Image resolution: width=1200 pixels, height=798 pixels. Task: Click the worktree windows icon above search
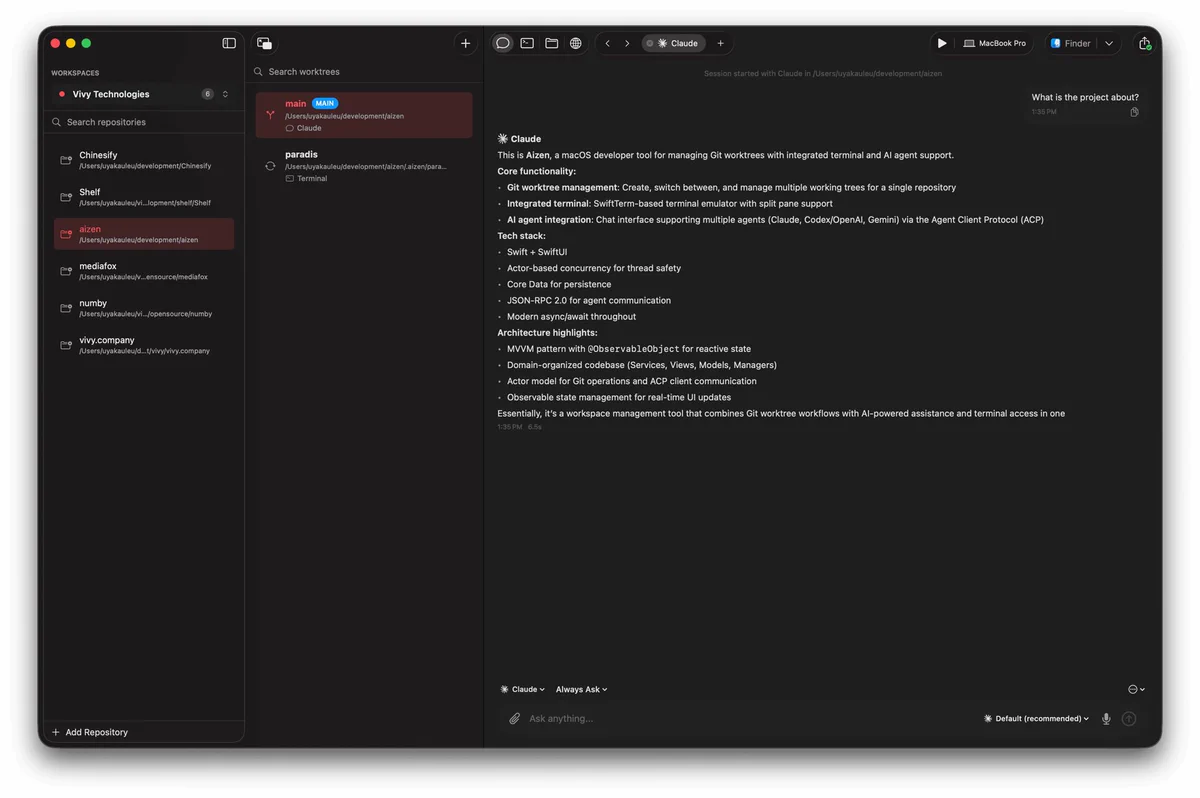click(x=264, y=43)
